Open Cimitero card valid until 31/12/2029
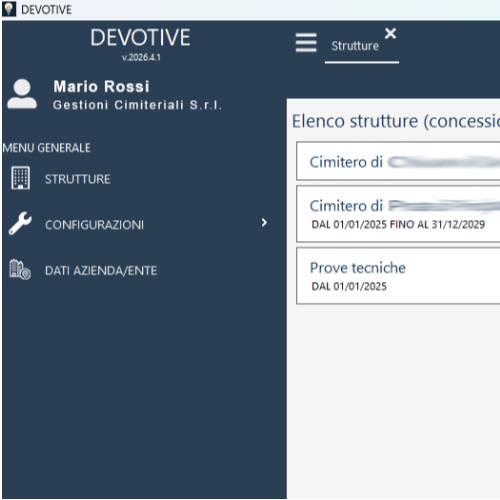 tap(398, 214)
